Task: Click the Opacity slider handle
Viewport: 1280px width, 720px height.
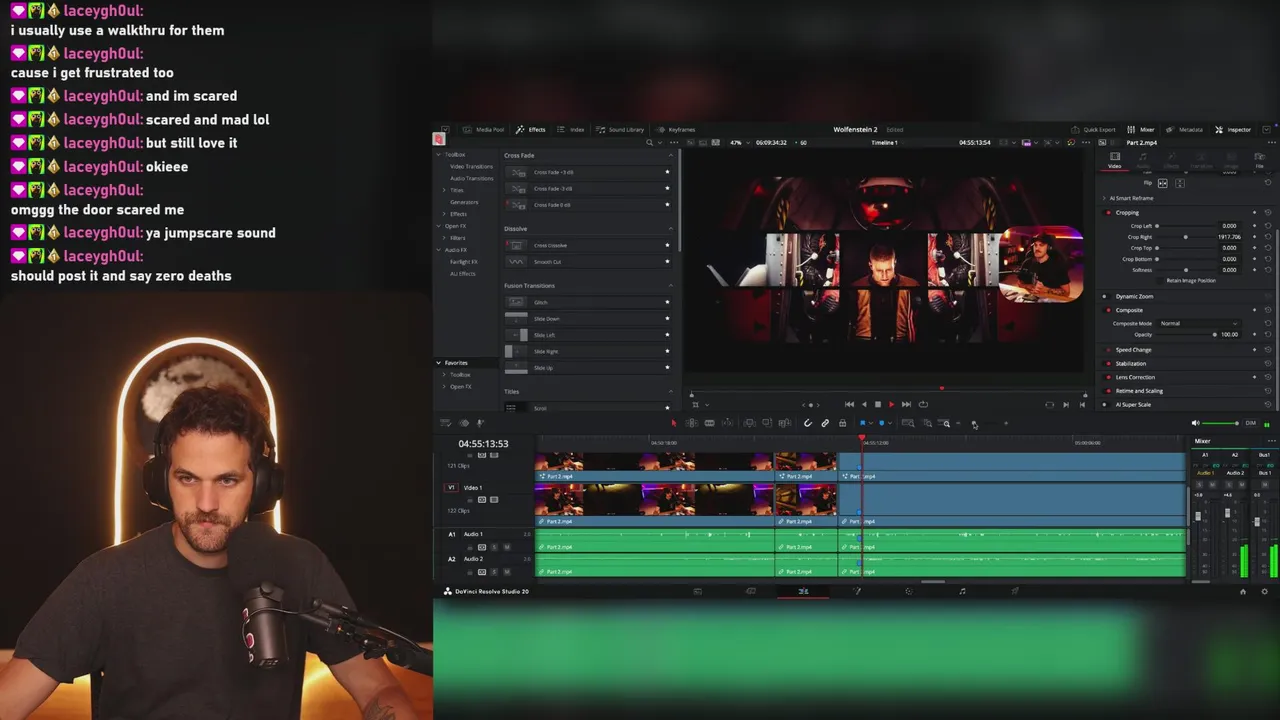Action: pos(1214,335)
